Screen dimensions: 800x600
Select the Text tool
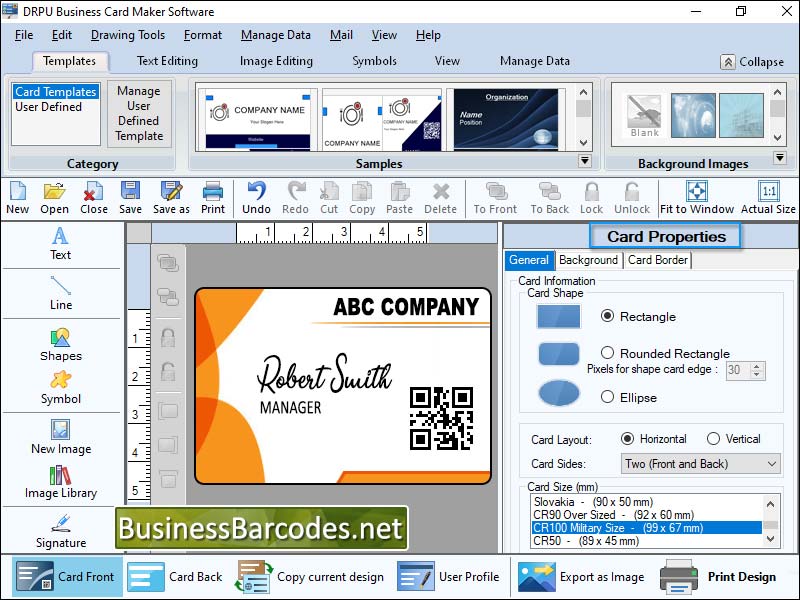pyautogui.click(x=60, y=245)
